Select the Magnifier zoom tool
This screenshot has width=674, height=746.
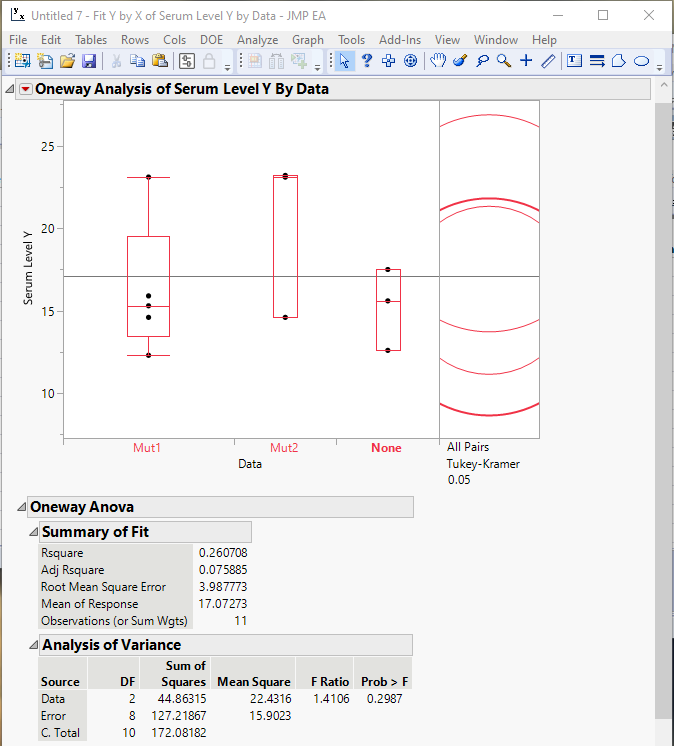tap(504, 61)
